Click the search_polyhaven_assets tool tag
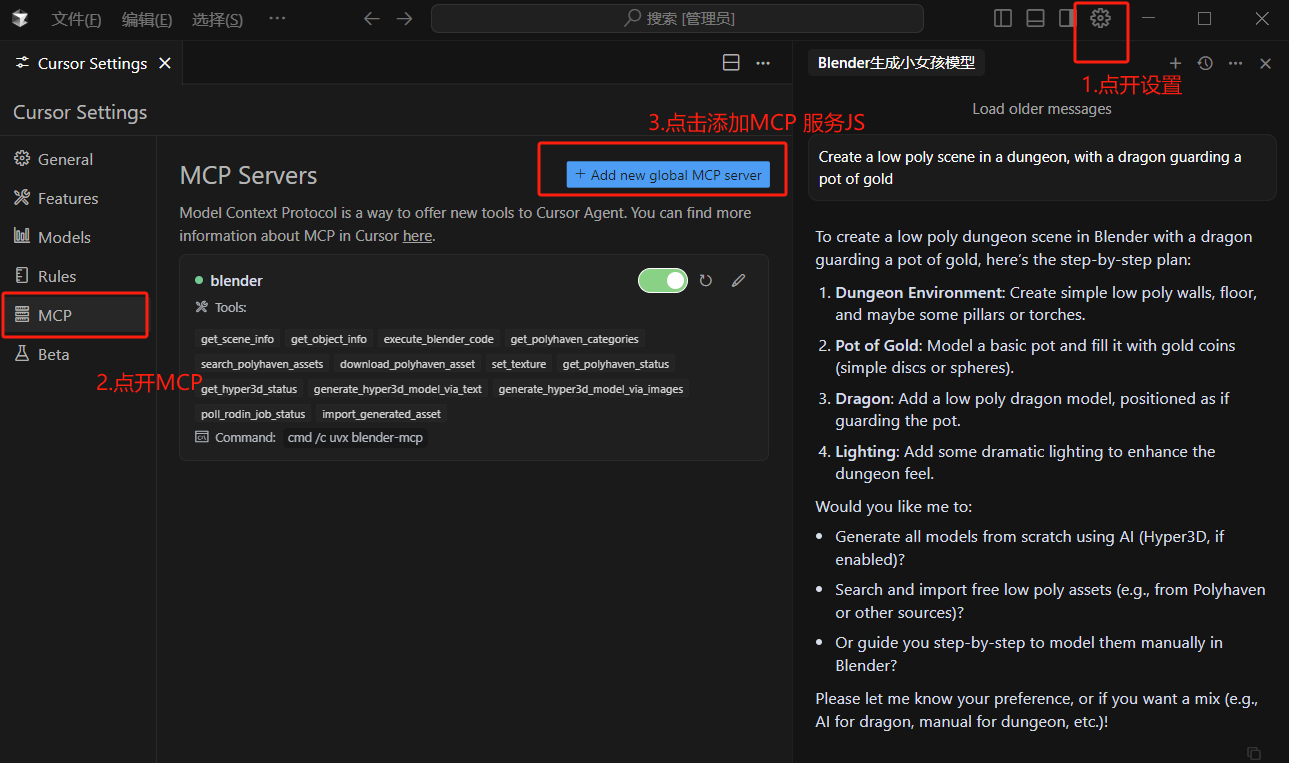Screen dimensions: 1289x763 [x=262, y=364]
